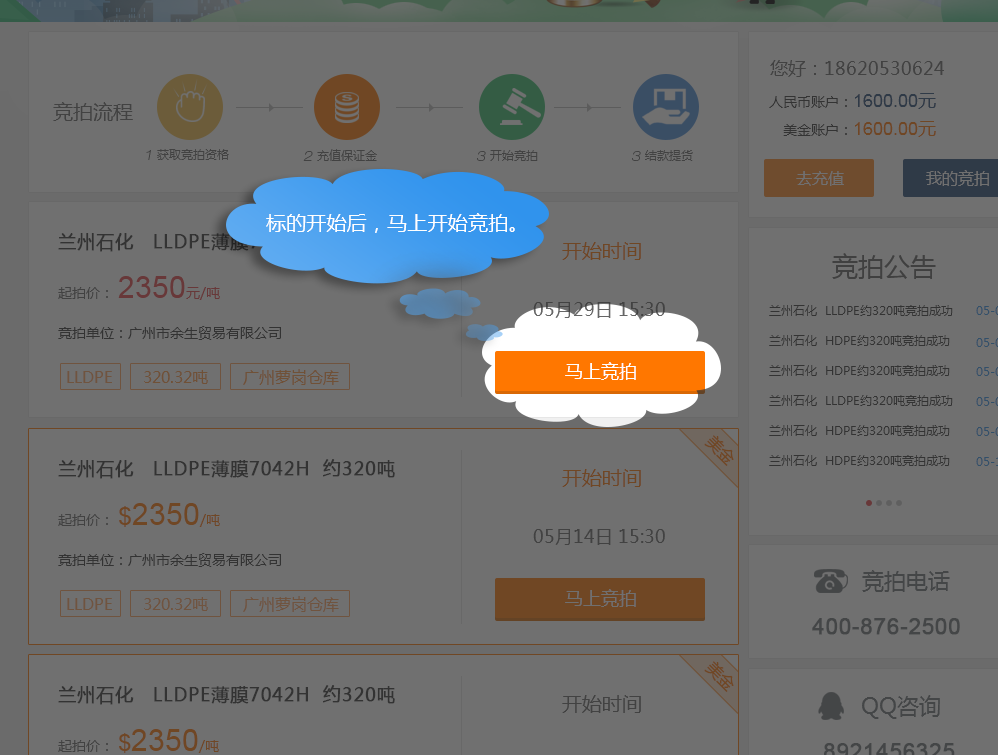Select the 广州萝岗仓库 tag in the second listing
The width and height of the screenshot is (998, 755).
290,603
